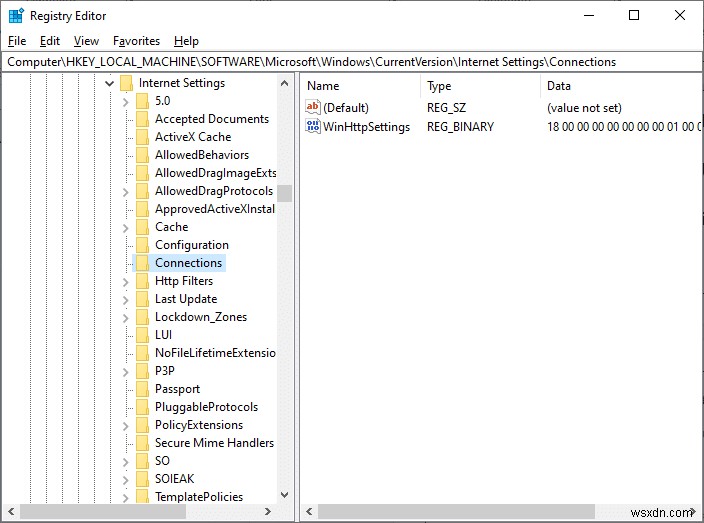This screenshot has width=704, height=523.
Task: Click the REG_SZ type cell
Action: click(x=446, y=108)
